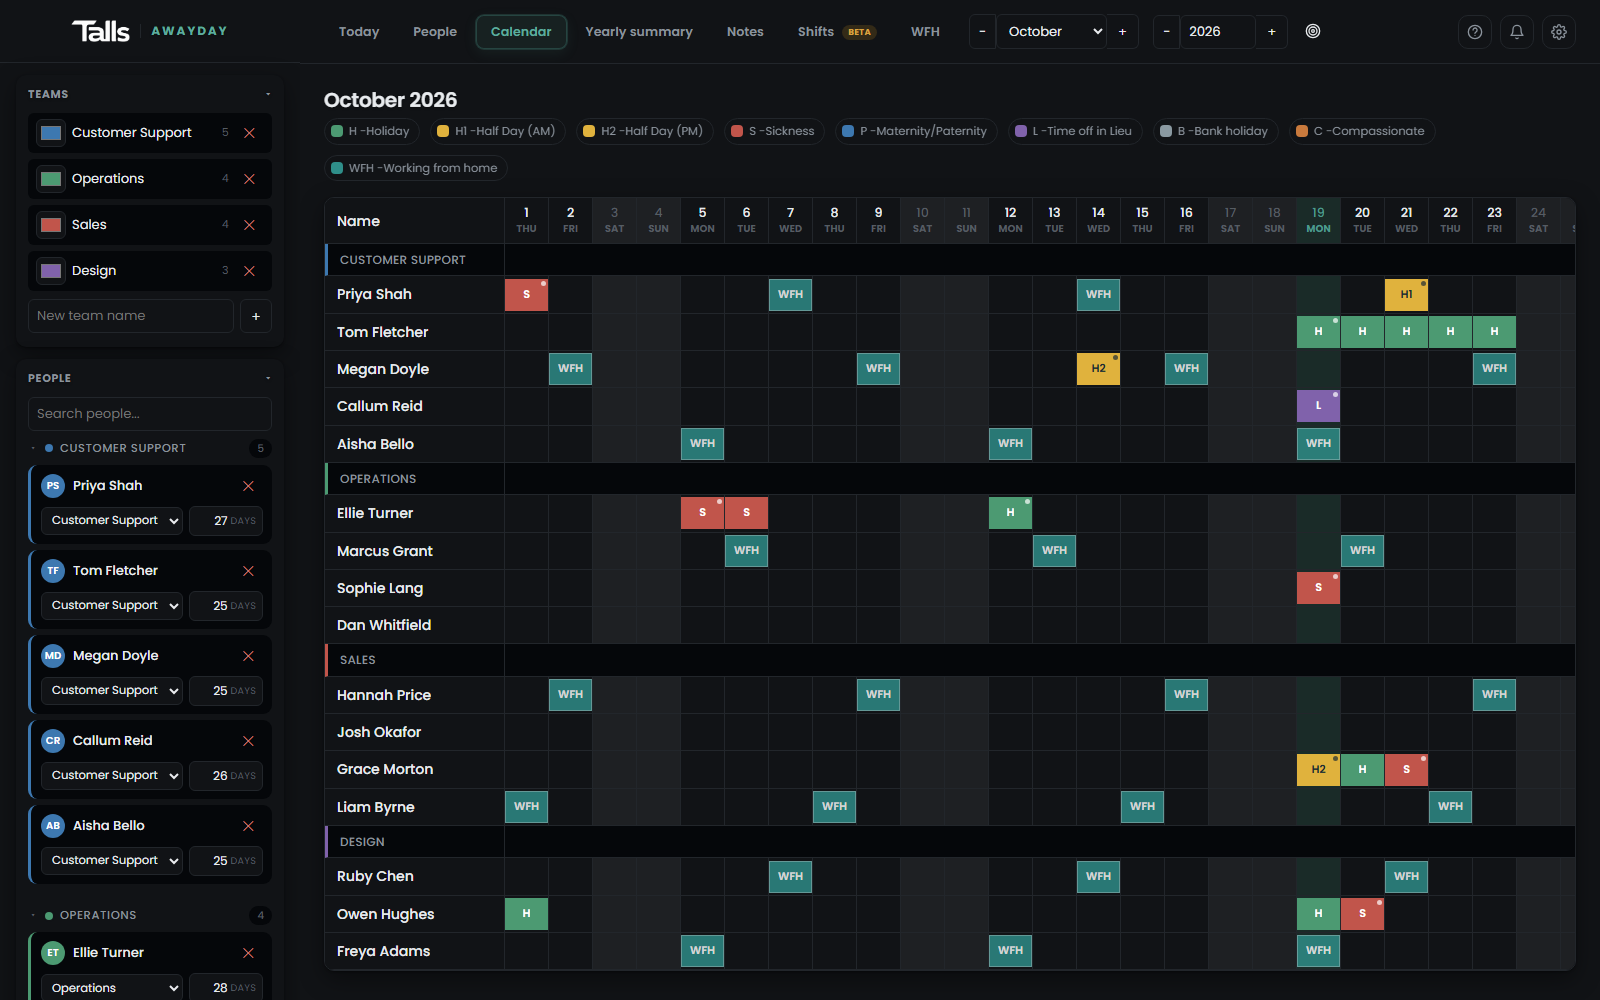The image size is (1600, 1000).
Task: Open Tom Fletcher's team dropdown
Action: click(x=111, y=606)
